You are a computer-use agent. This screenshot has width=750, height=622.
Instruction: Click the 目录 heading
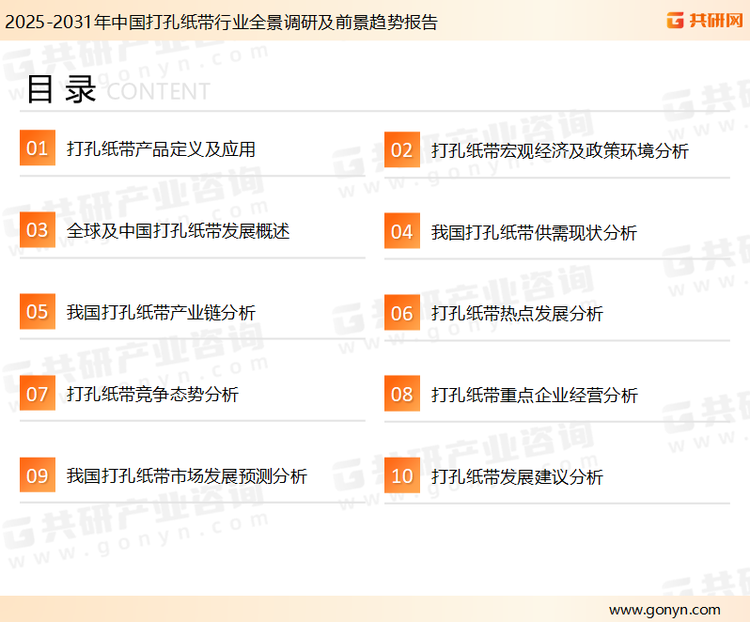(x=62, y=89)
